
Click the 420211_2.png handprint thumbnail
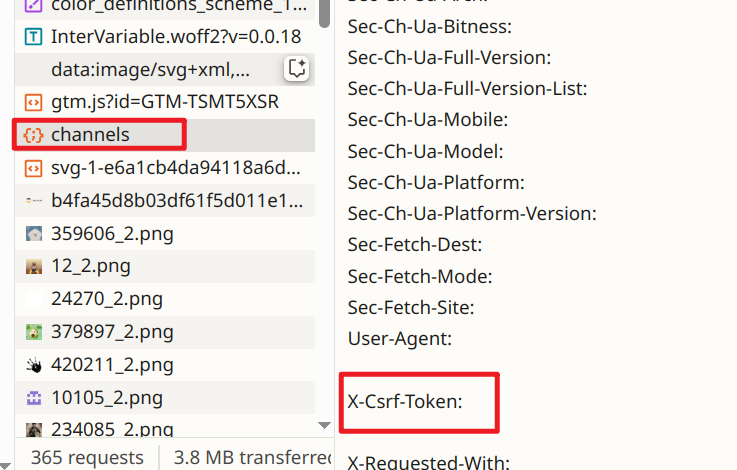point(33,365)
